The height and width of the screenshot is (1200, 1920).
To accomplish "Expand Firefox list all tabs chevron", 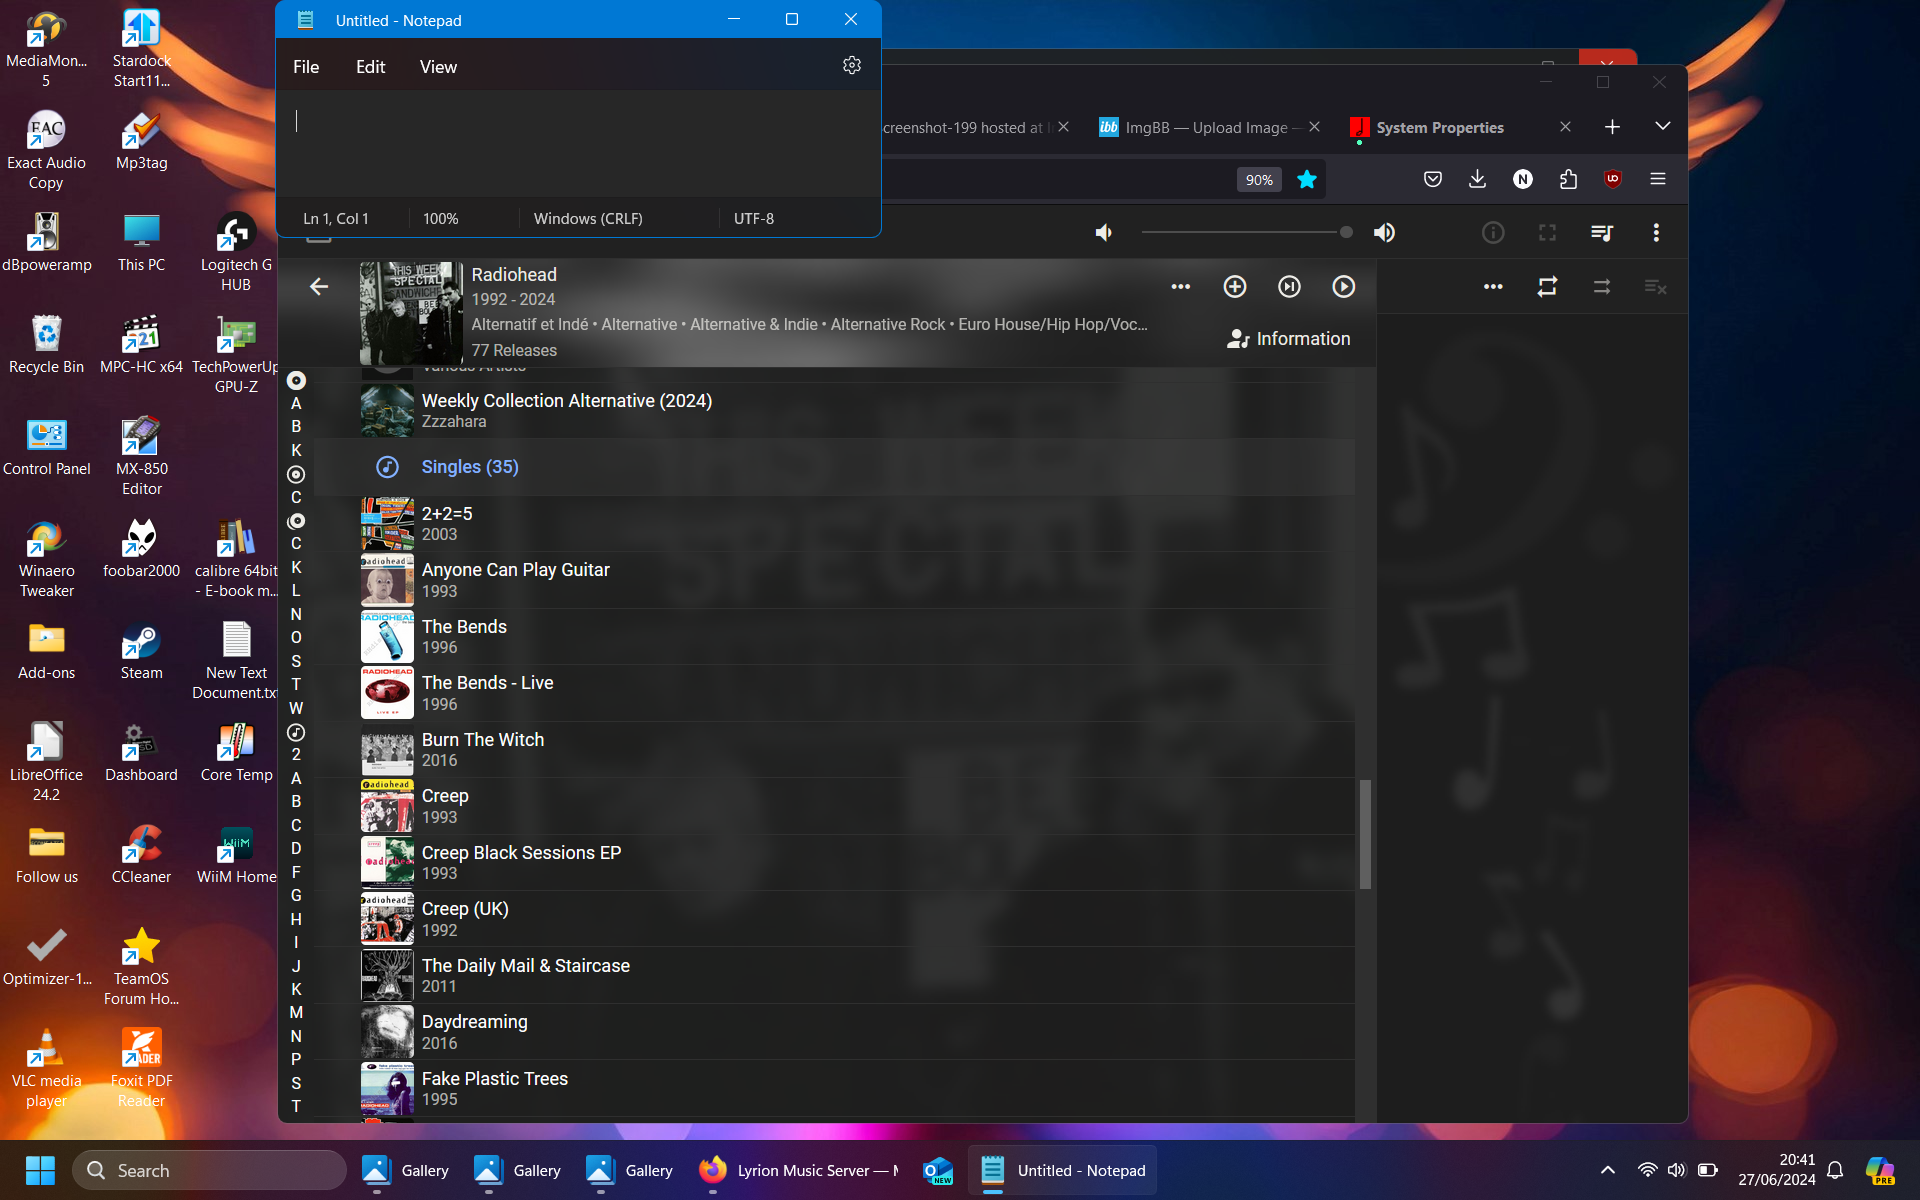I will (x=1662, y=126).
